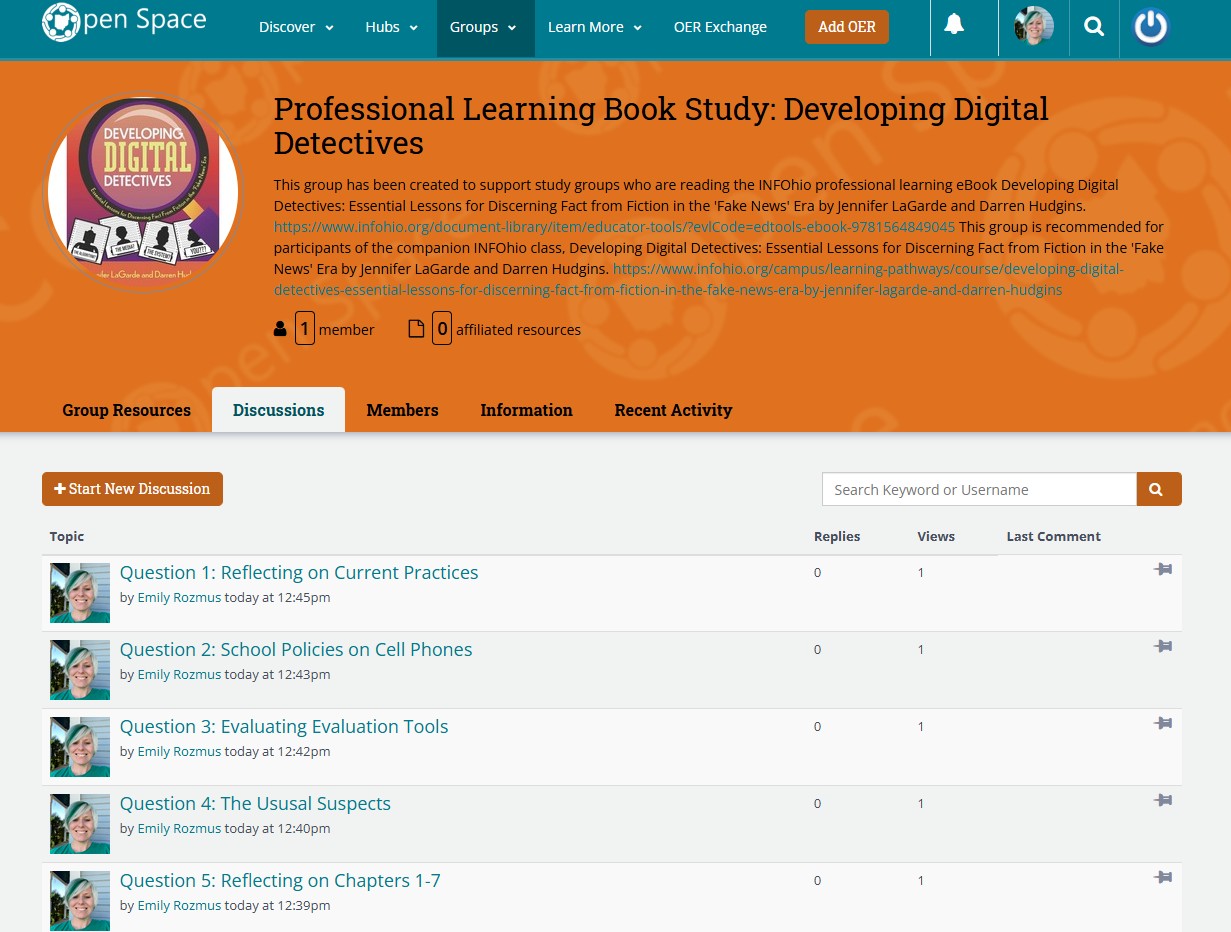This screenshot has height=932, width=1231.
Task: Pin the Question 1 discussion
Action: point(1162,569)
